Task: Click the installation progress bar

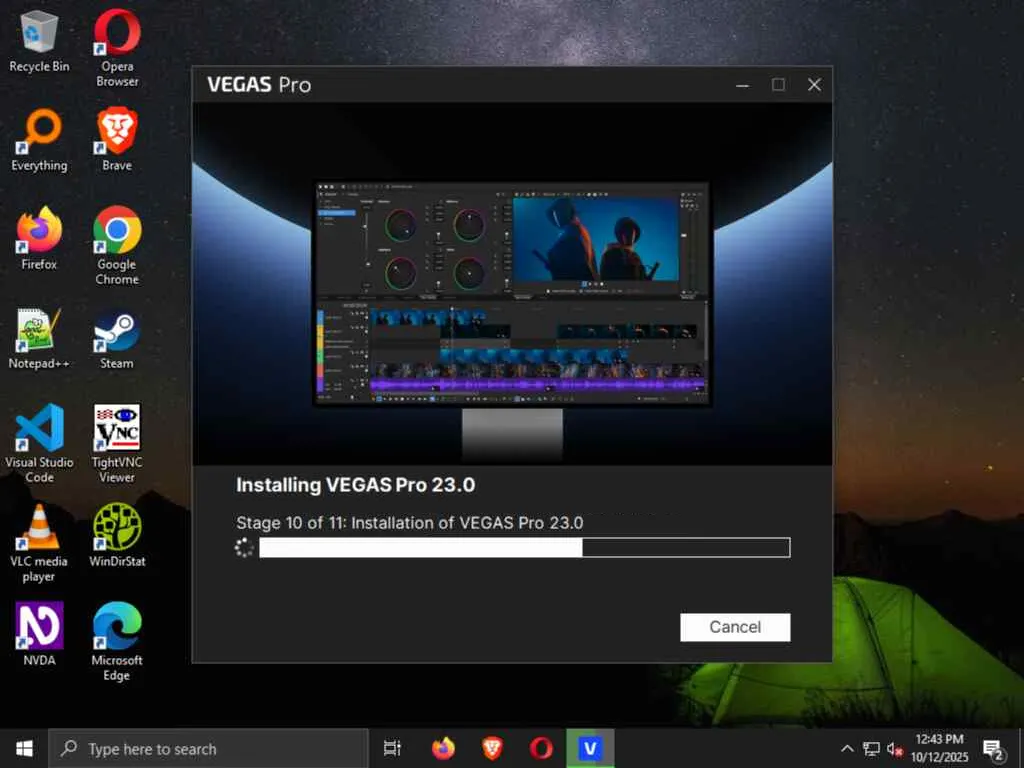Action: (524, 547)
